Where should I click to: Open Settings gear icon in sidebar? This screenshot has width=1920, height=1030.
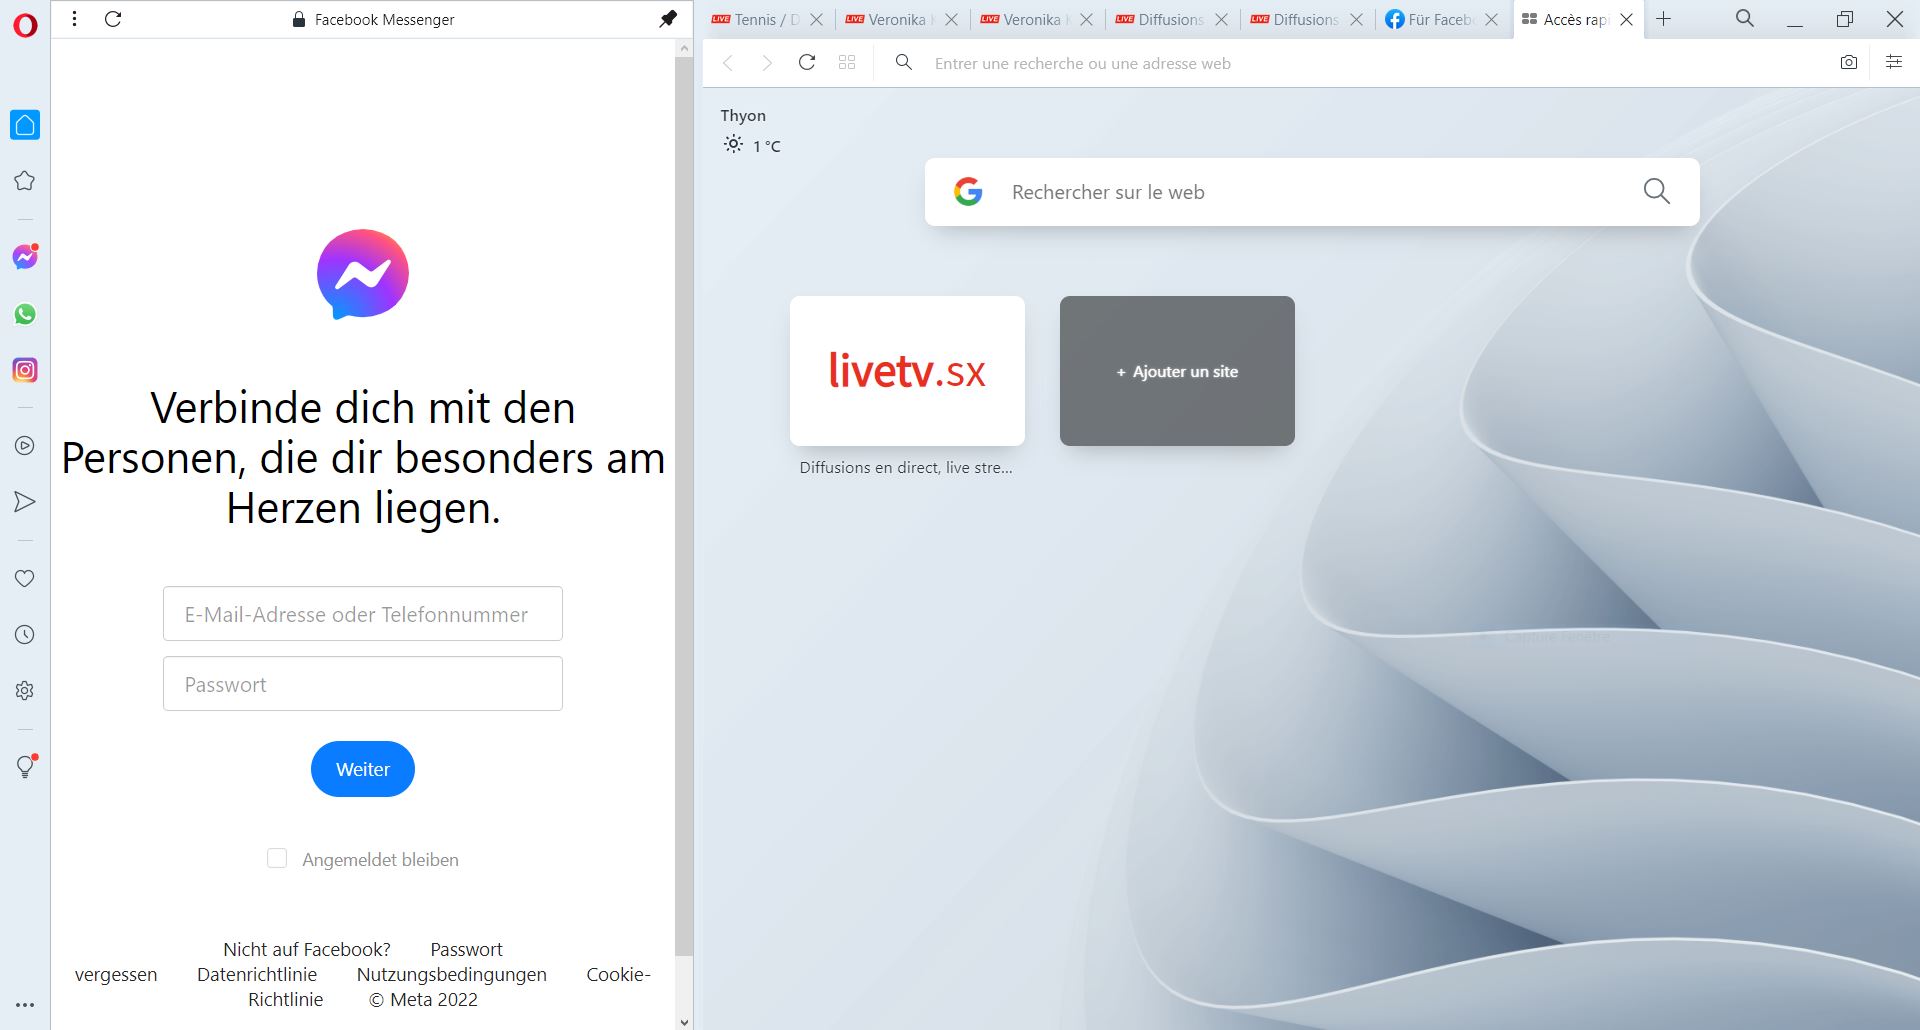pos(25,690)
